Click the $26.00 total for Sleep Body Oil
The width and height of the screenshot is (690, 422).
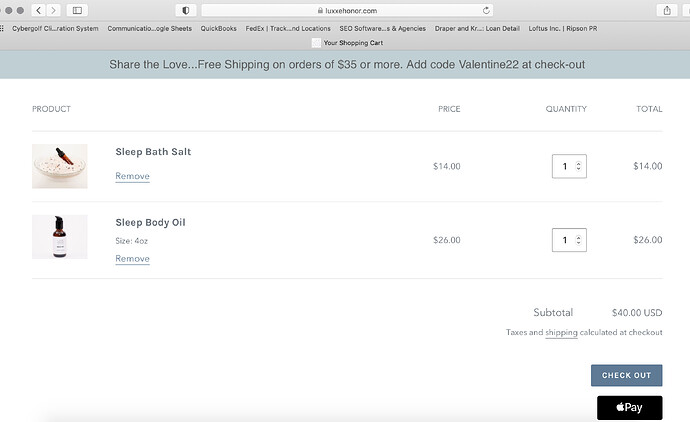(648, 240)
